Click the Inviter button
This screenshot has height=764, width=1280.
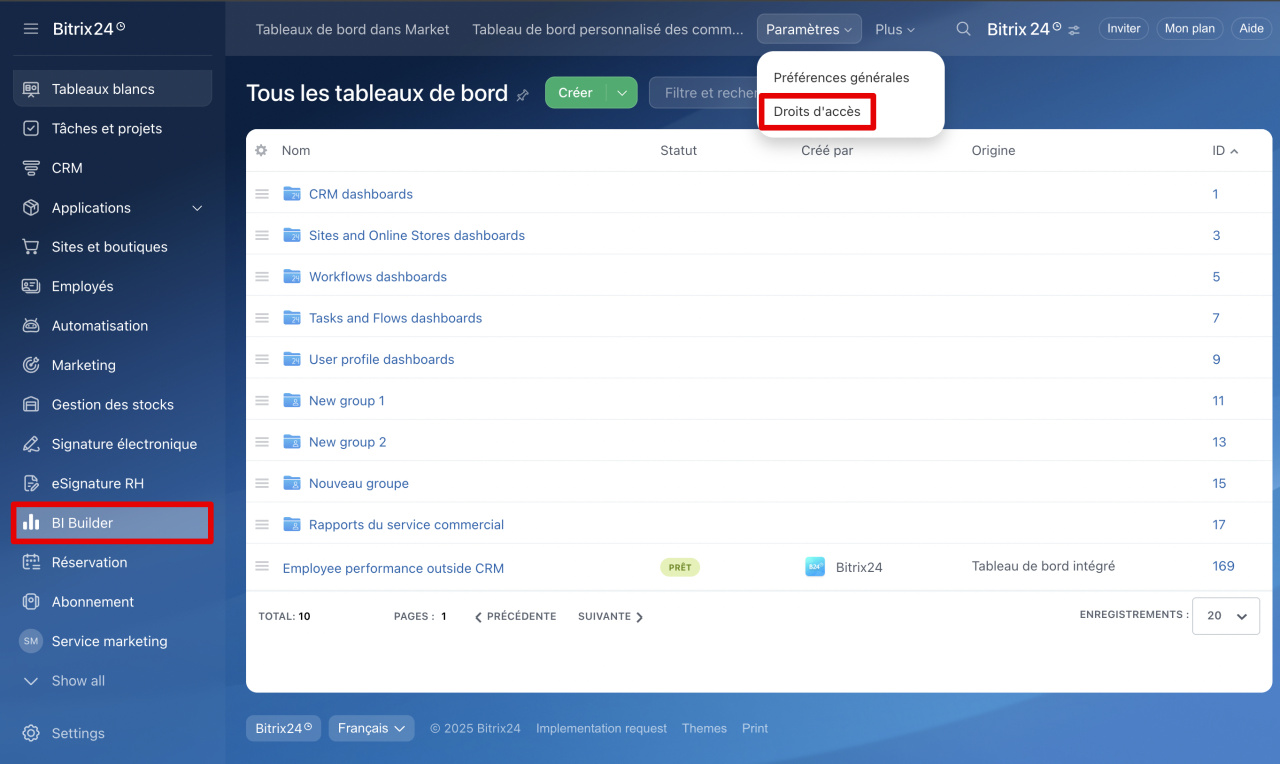[1124, 29]
